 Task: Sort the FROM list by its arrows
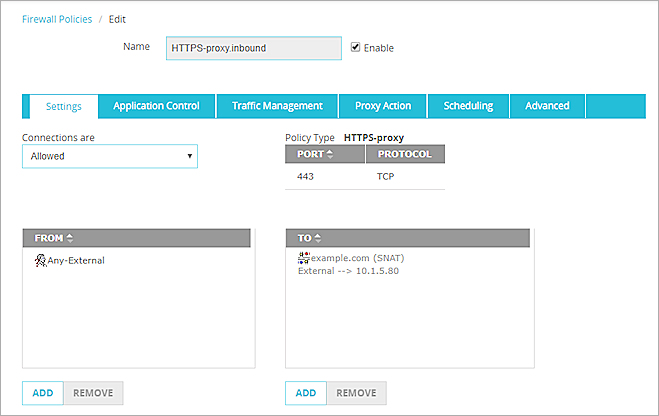[x=70, y=238]
